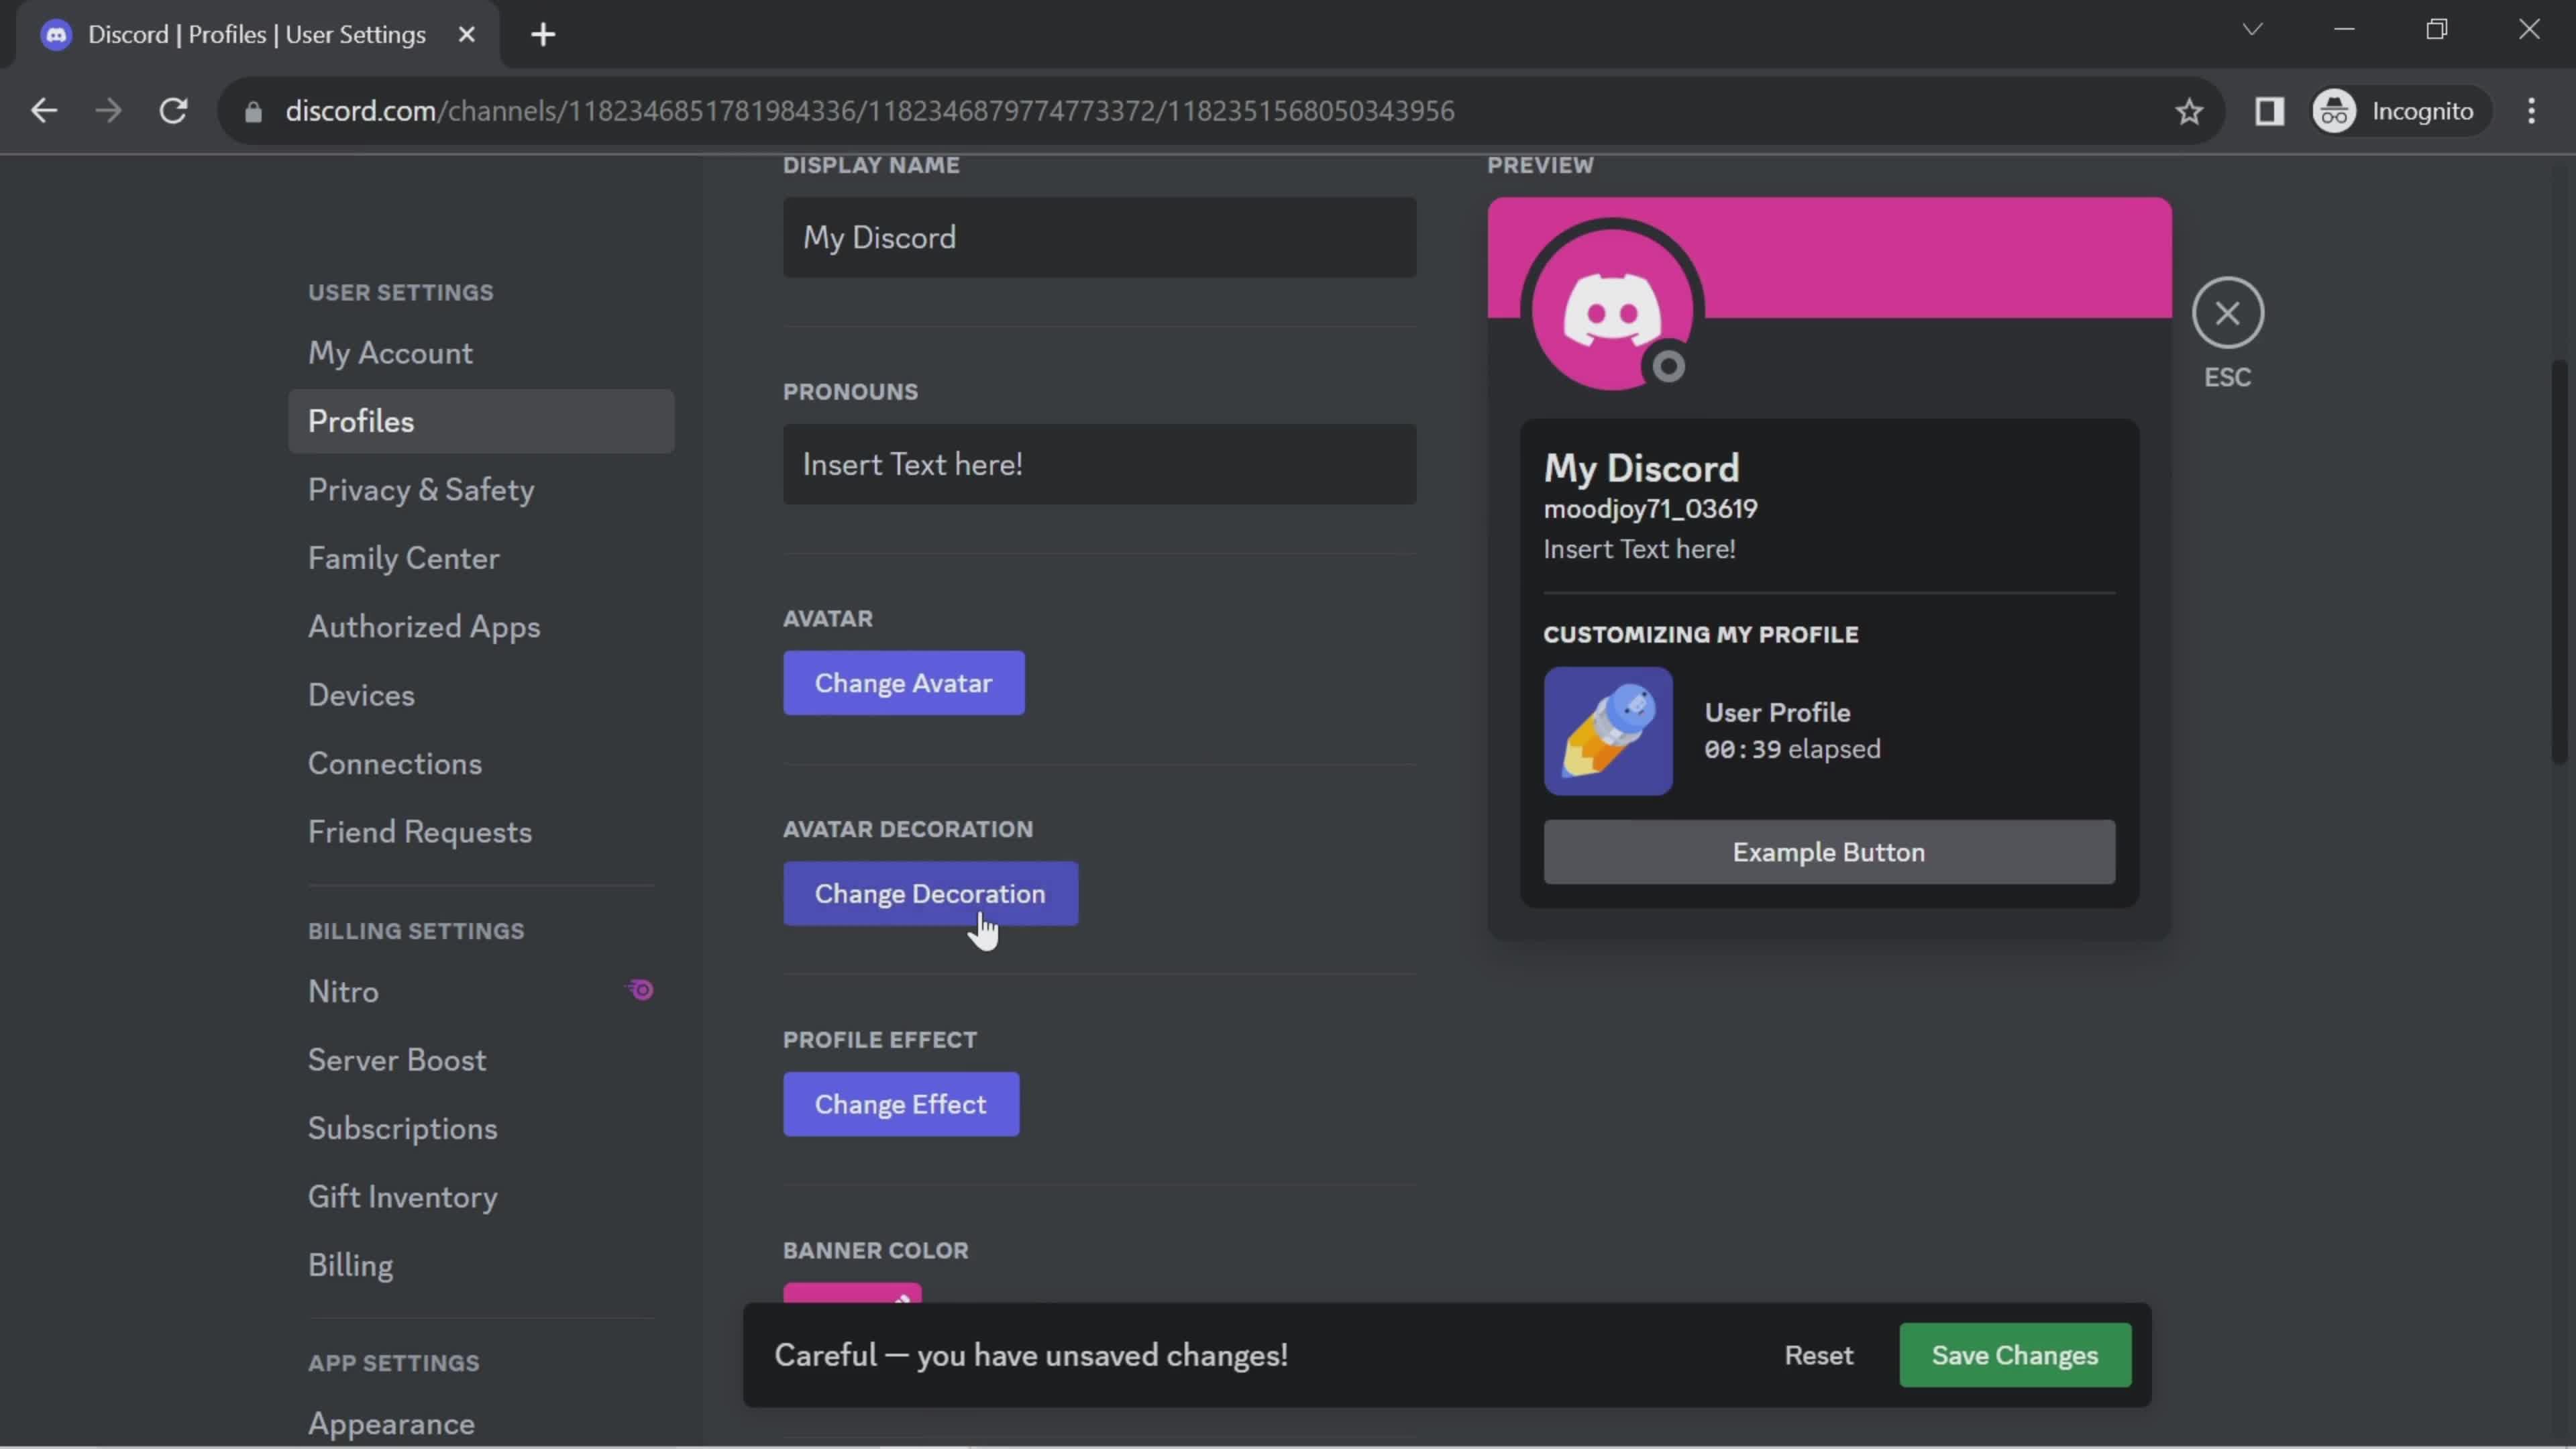Click the Pronouns text input field
The height and width of the screenshot is (1449, 2576).
click(x=1100, y=464)
